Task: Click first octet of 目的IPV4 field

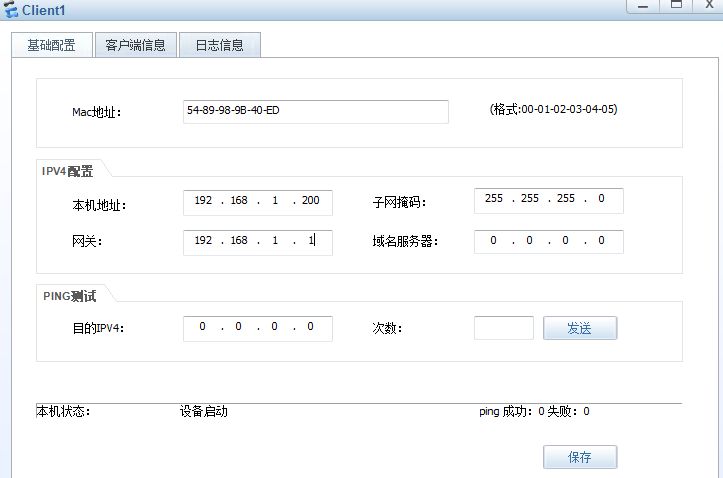Action: 204,327
